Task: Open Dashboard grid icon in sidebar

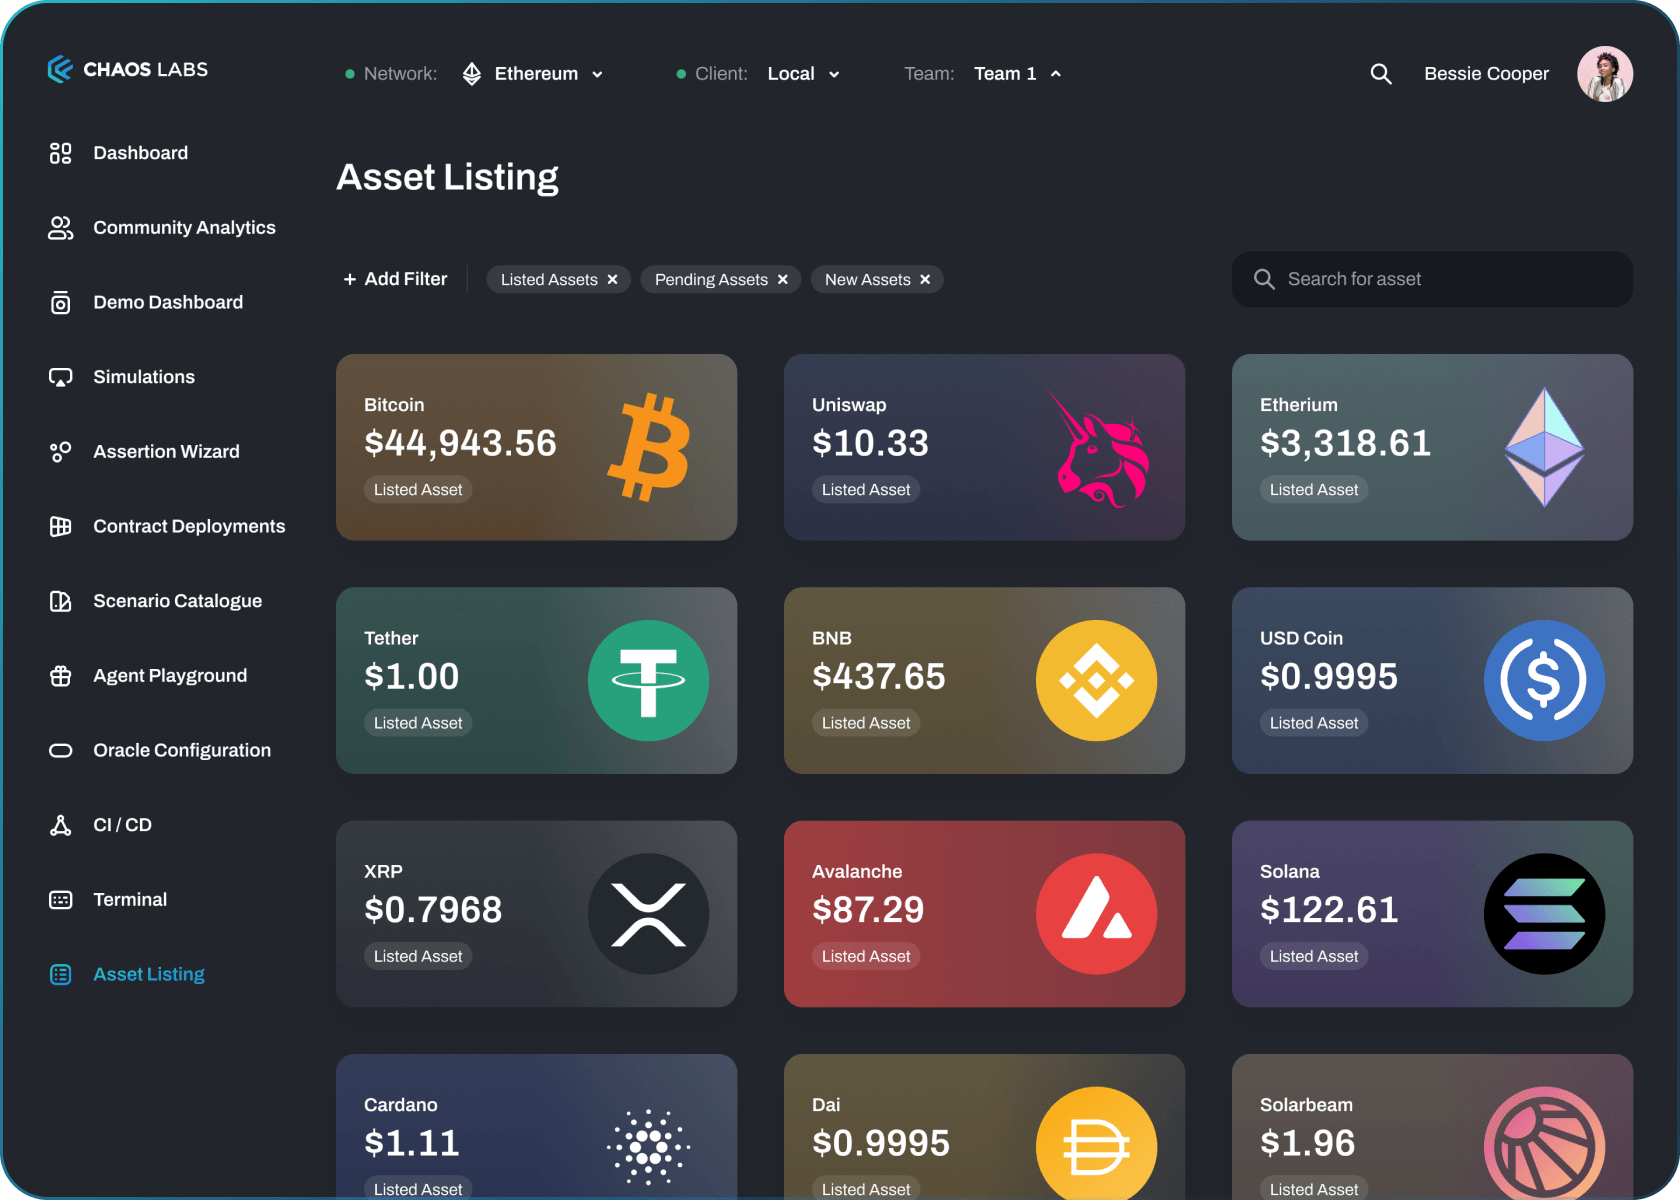Action: coord(61,153)
